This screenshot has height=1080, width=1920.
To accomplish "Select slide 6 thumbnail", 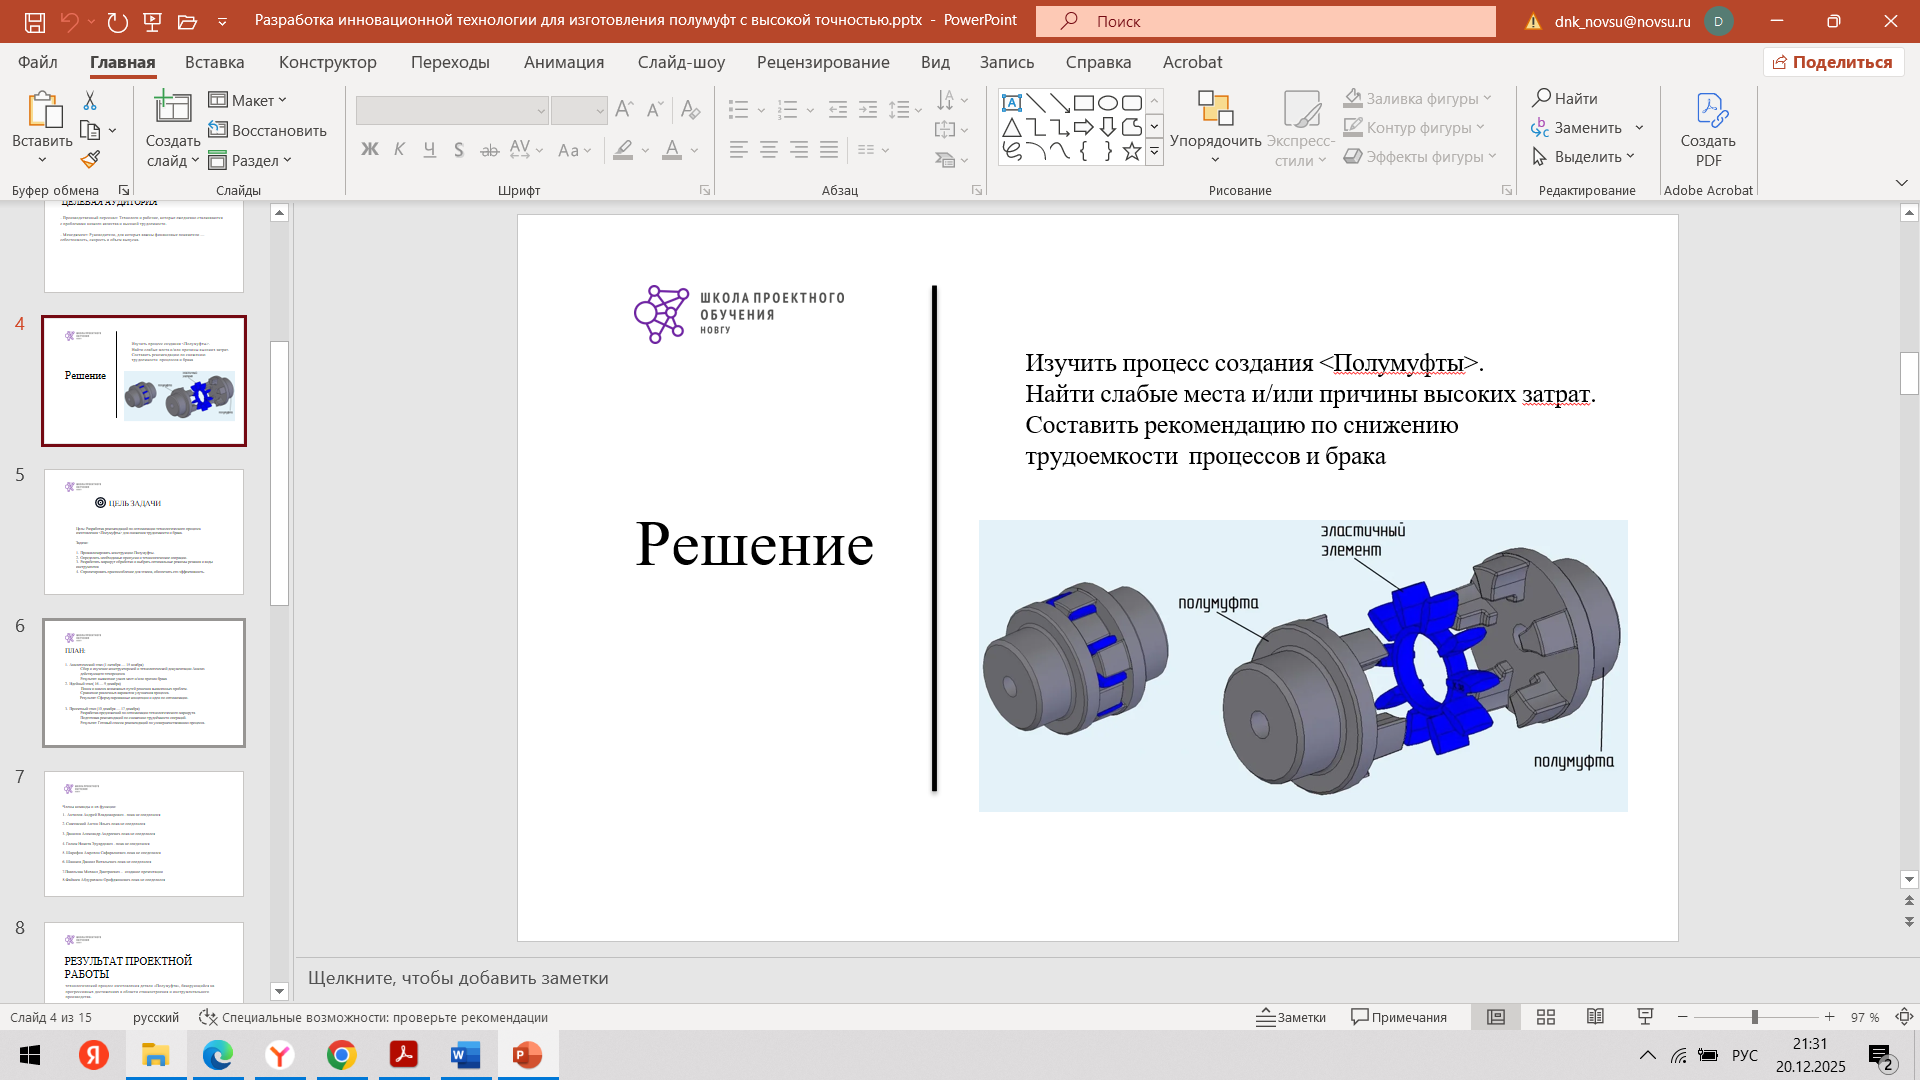I will [x=144, y=683].
